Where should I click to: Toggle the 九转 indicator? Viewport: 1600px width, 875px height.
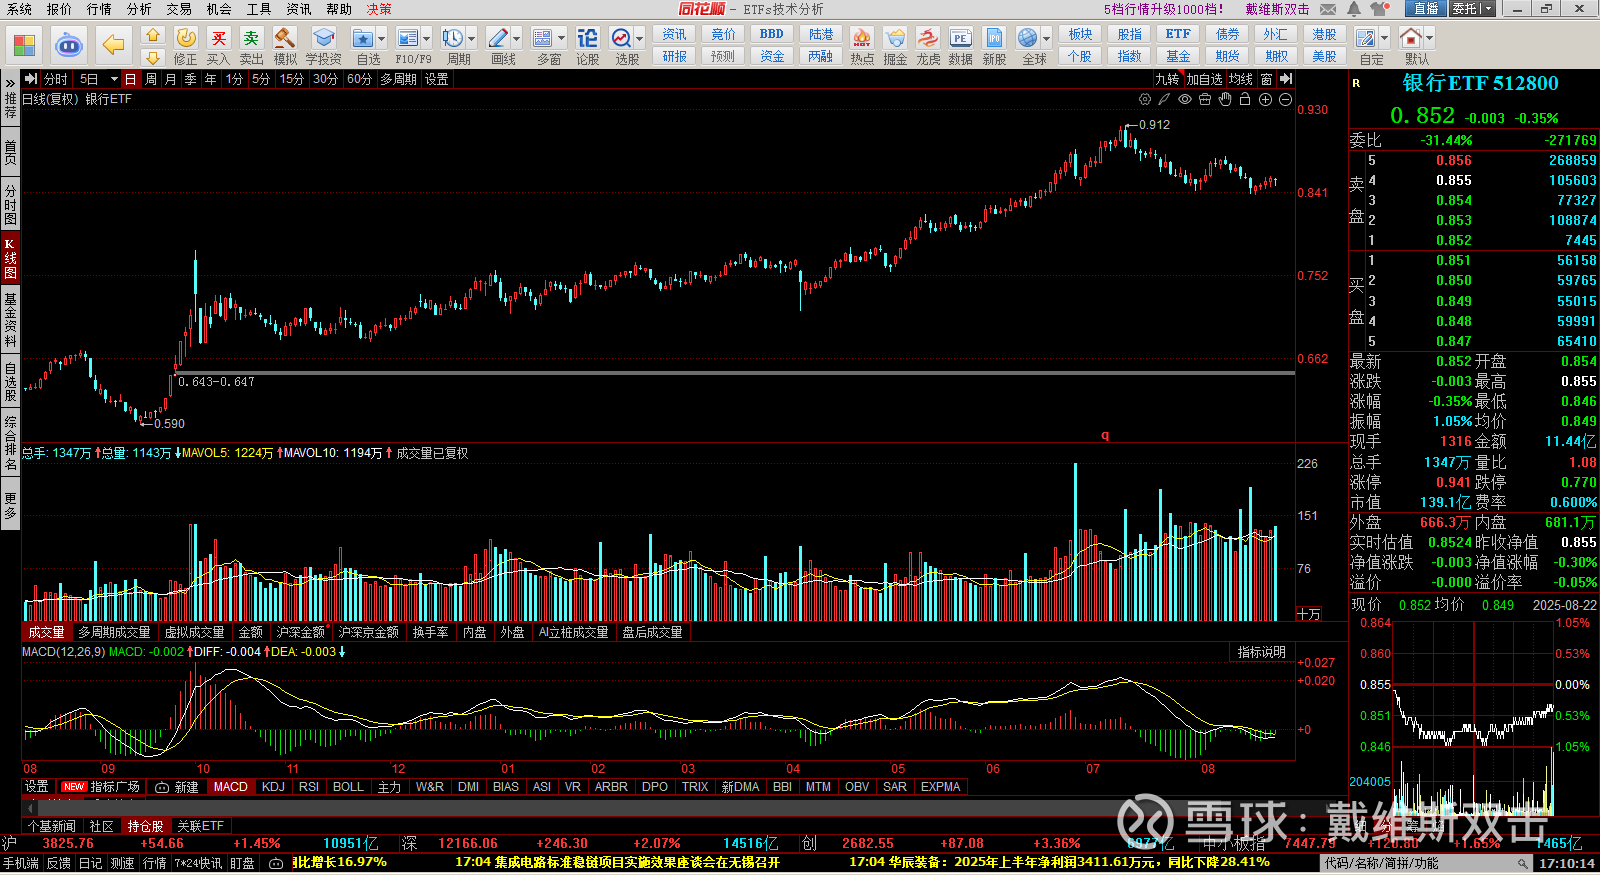(1167, 79)
